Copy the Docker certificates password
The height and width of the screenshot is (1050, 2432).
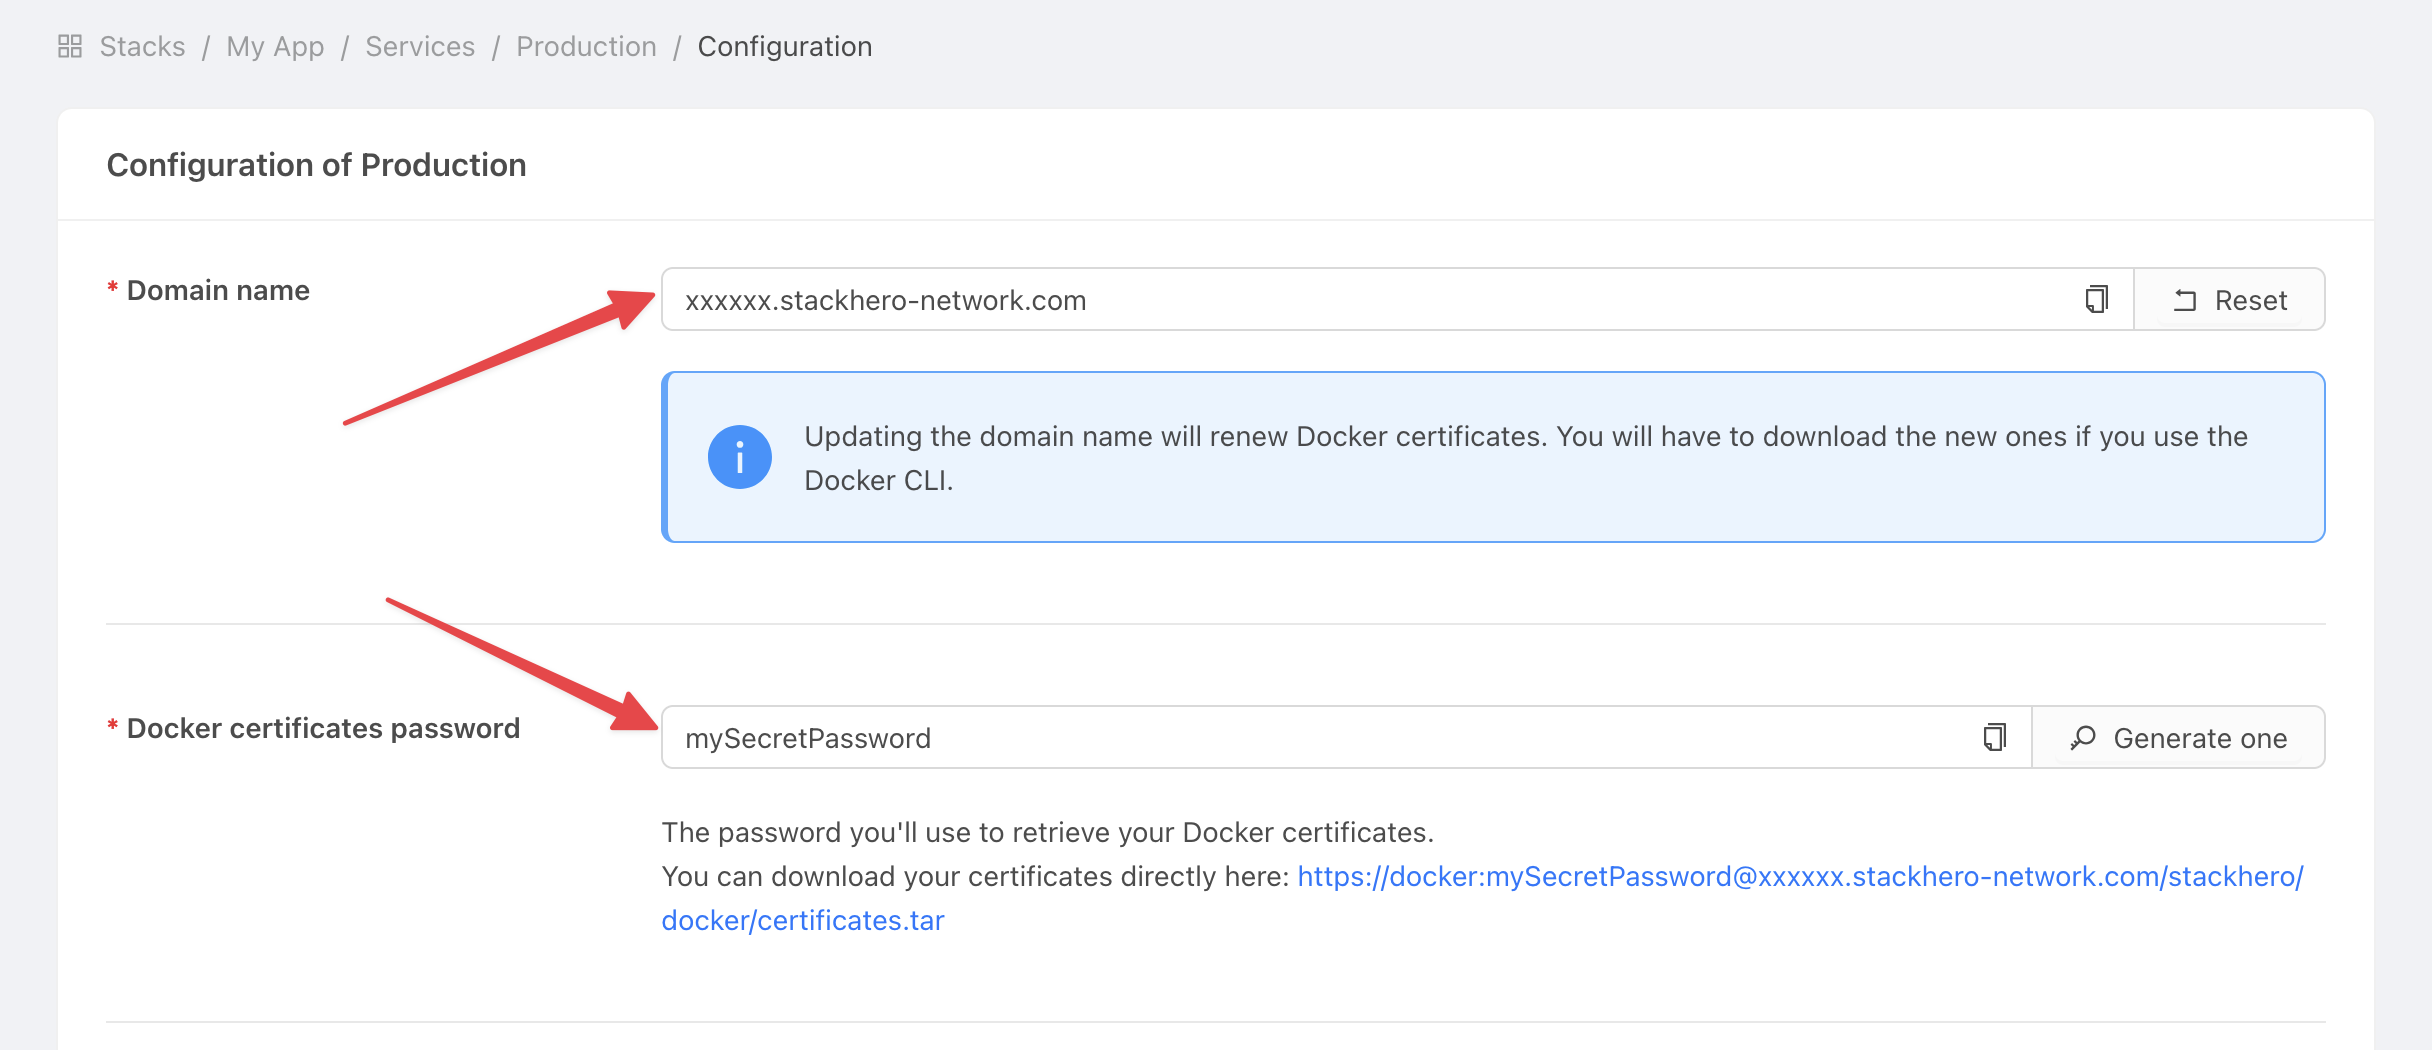click(x=1994, y=738)
